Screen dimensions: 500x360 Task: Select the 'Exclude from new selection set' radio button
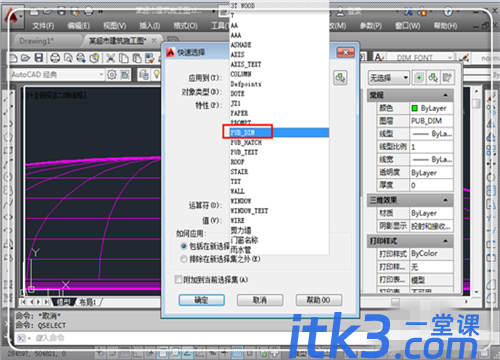(184, 259)
